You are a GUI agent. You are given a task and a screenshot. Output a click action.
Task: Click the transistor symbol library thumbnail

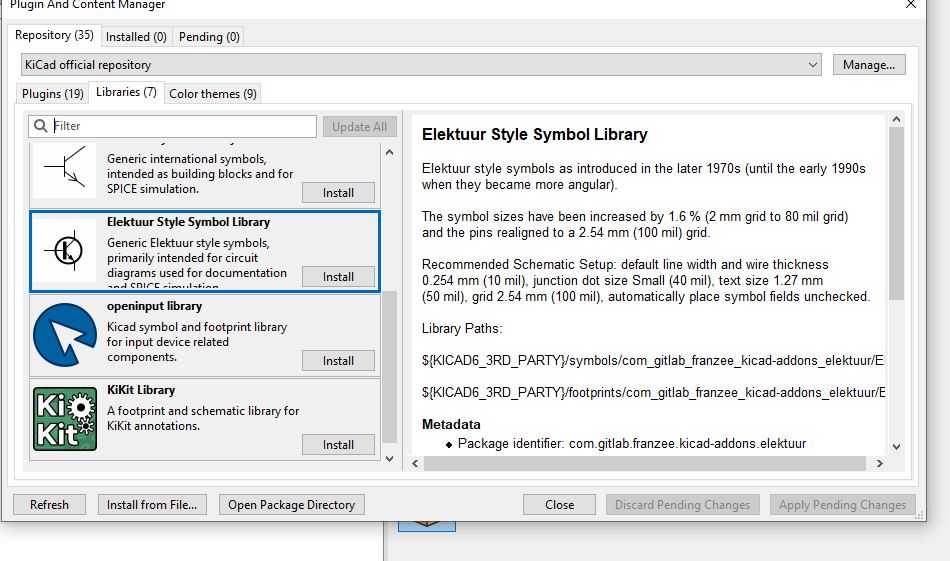[65, 171]
